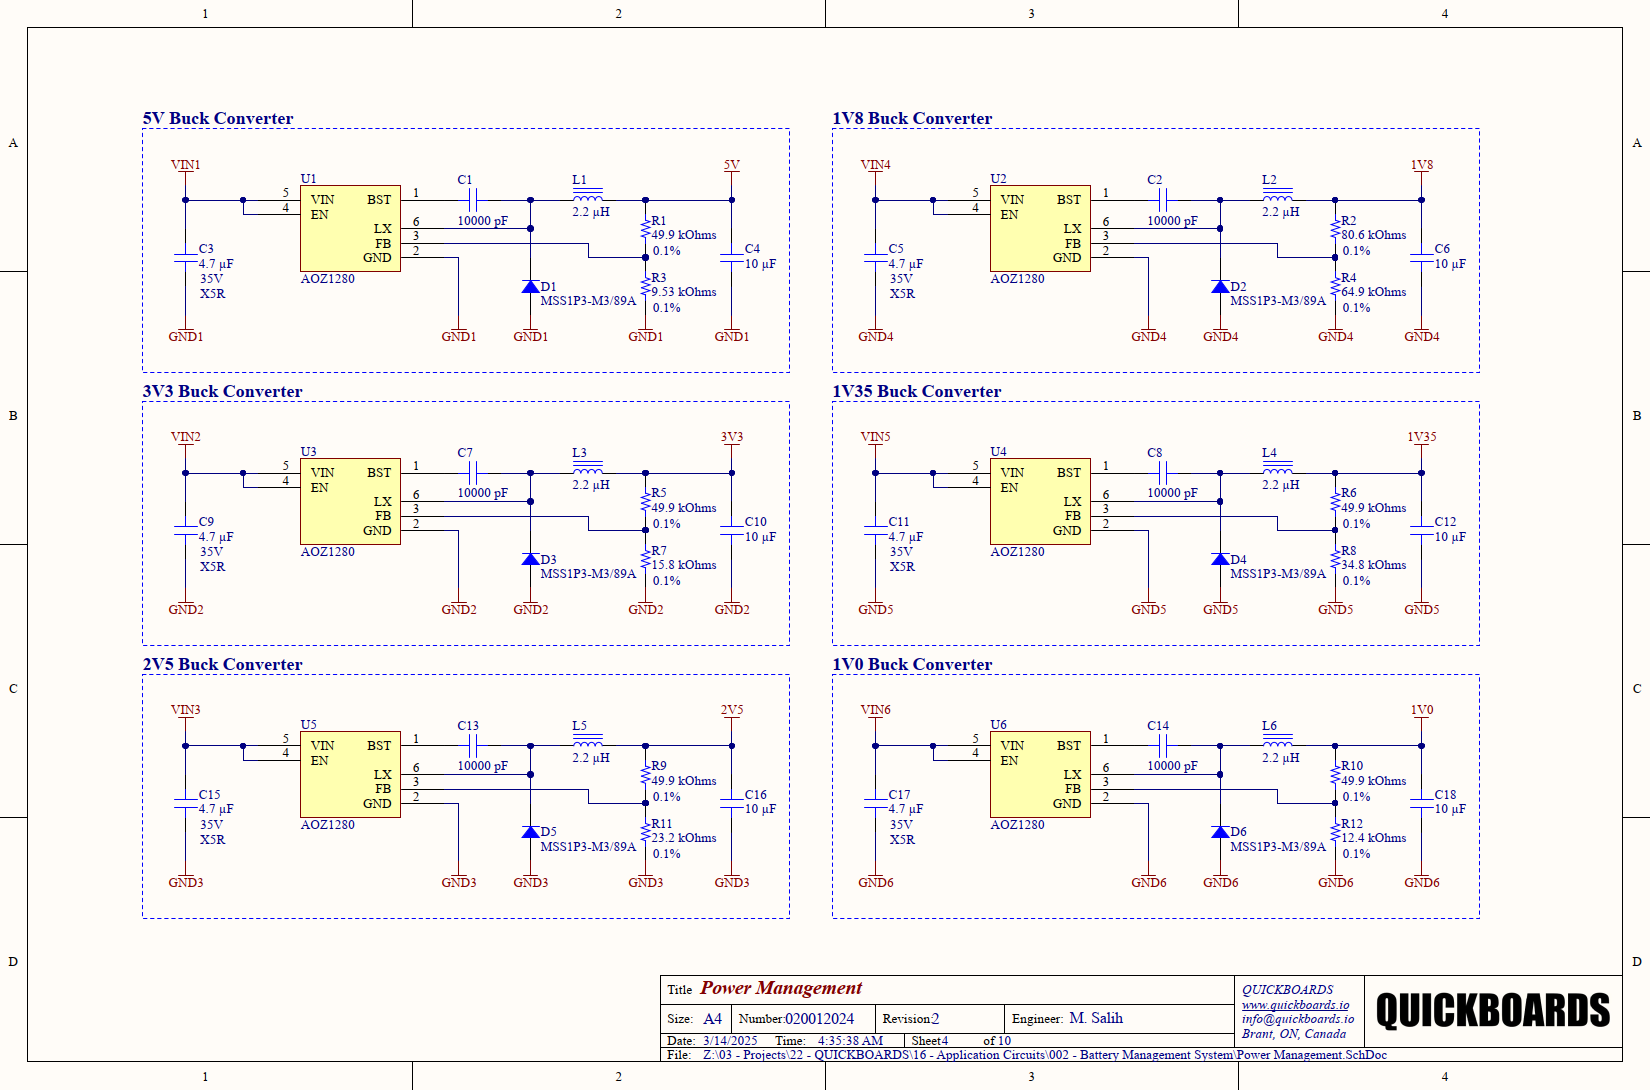Select the VIN1 power port label

(x=185, y=165)
